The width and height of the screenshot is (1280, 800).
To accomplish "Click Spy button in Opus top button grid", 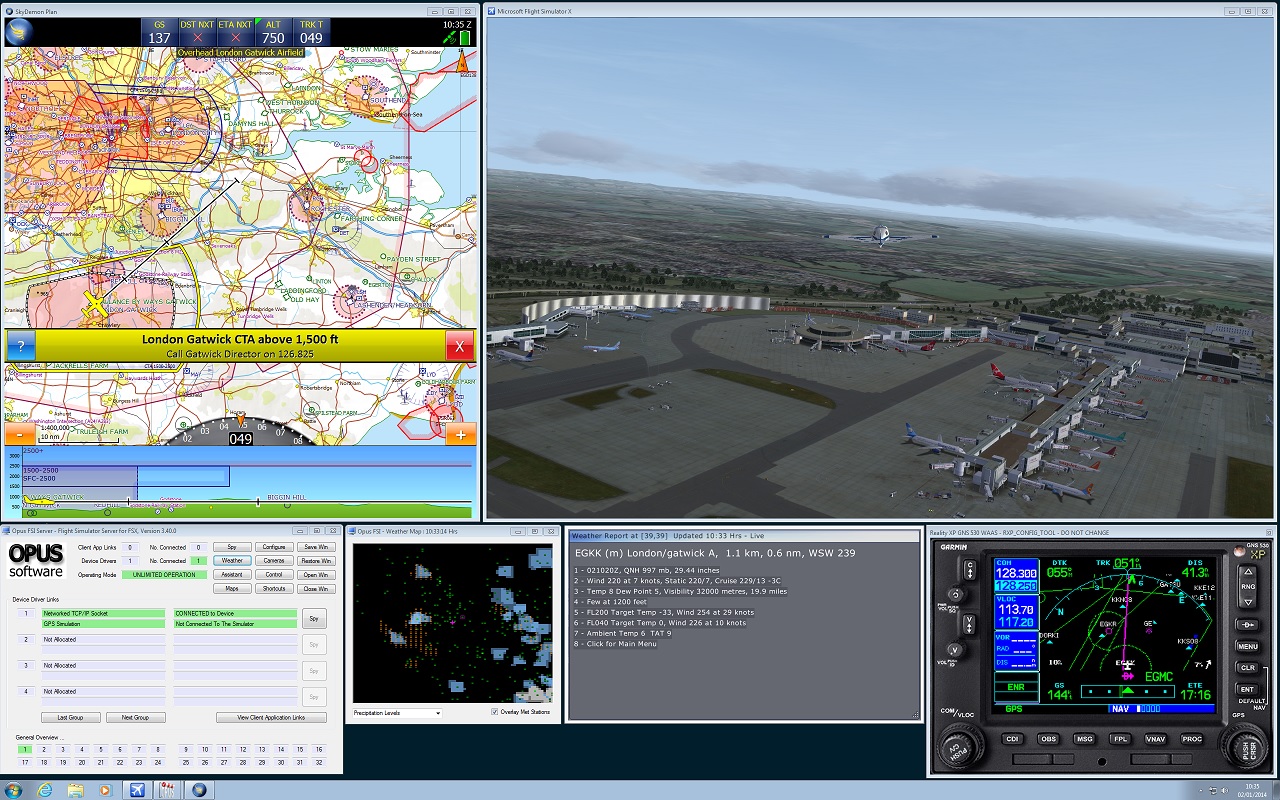I will 232,547.
